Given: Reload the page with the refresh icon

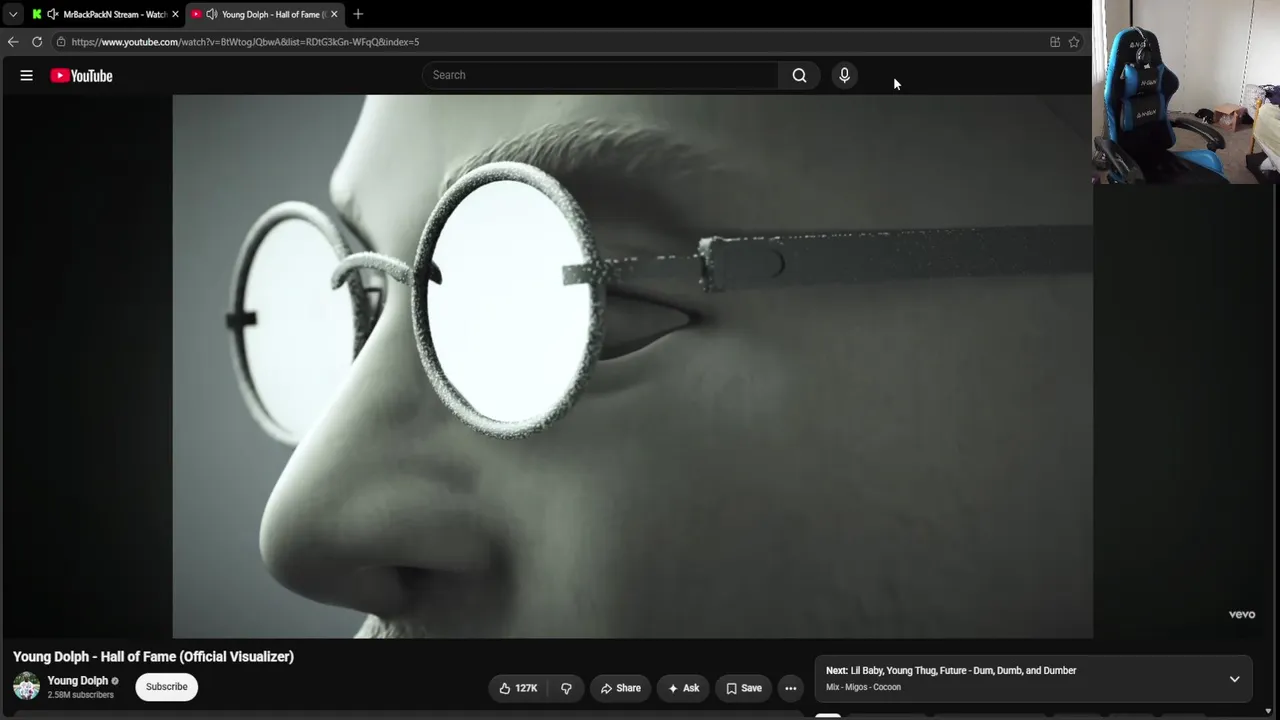Looking at the screenshot, I should pos(37,42).
